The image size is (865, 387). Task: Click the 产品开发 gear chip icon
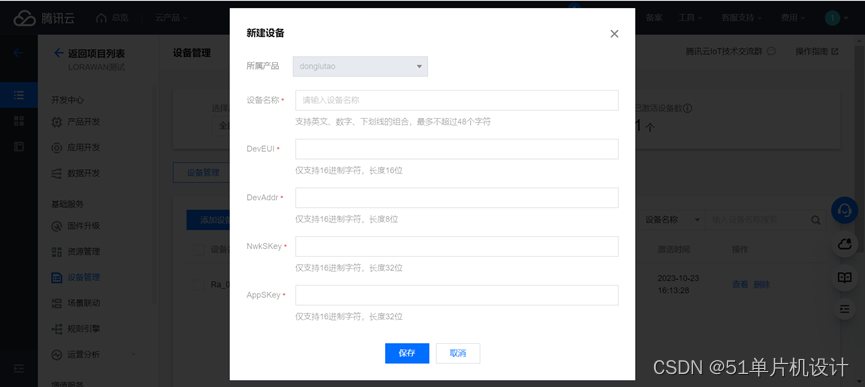click(x=56, y=122)
